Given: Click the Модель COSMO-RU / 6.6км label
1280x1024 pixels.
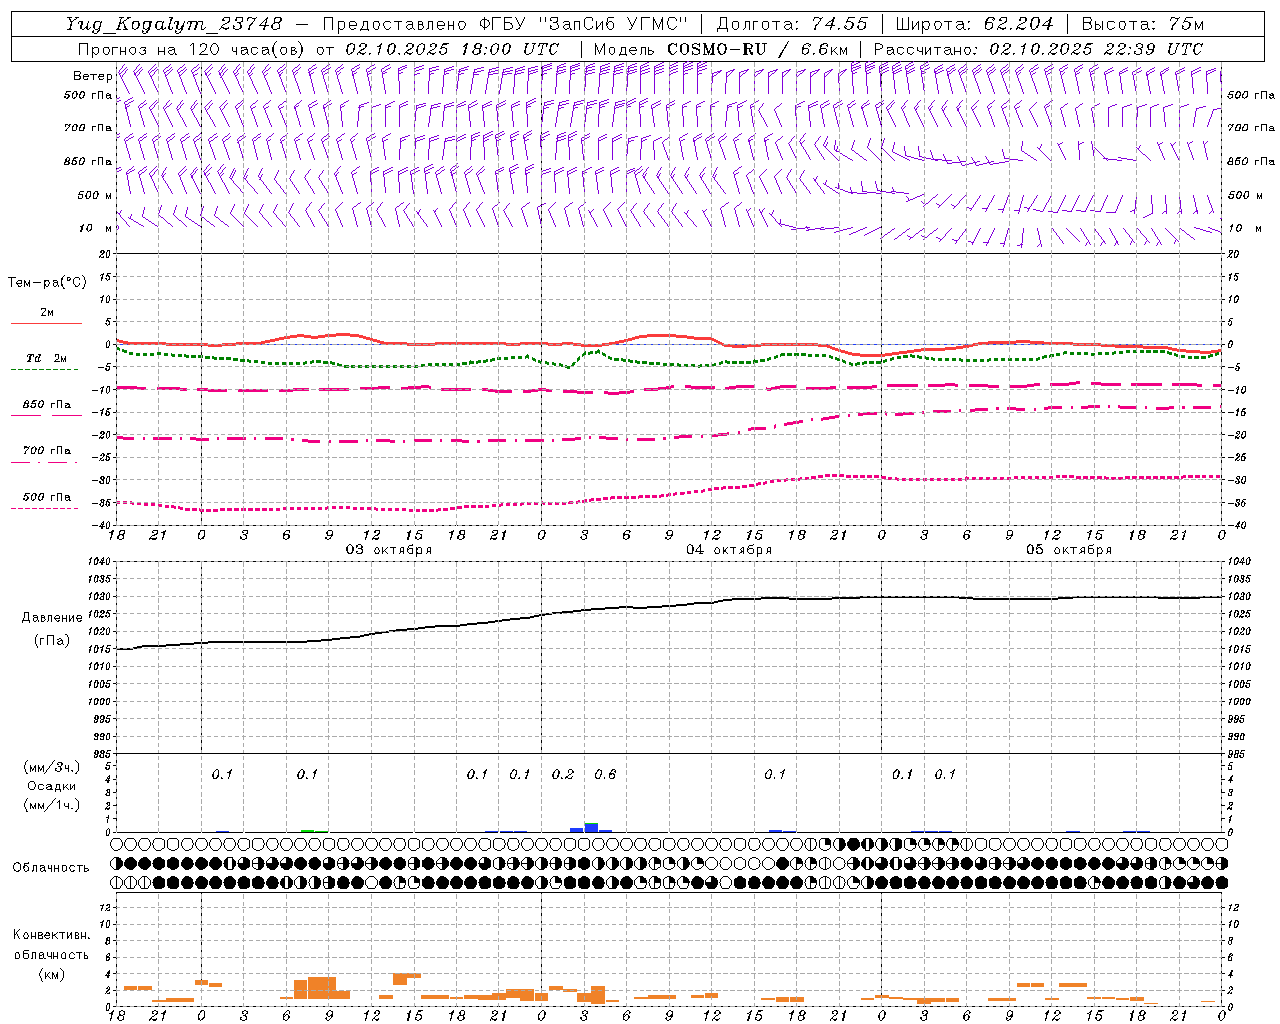Looking at the screenshot, I should [721, 49].
